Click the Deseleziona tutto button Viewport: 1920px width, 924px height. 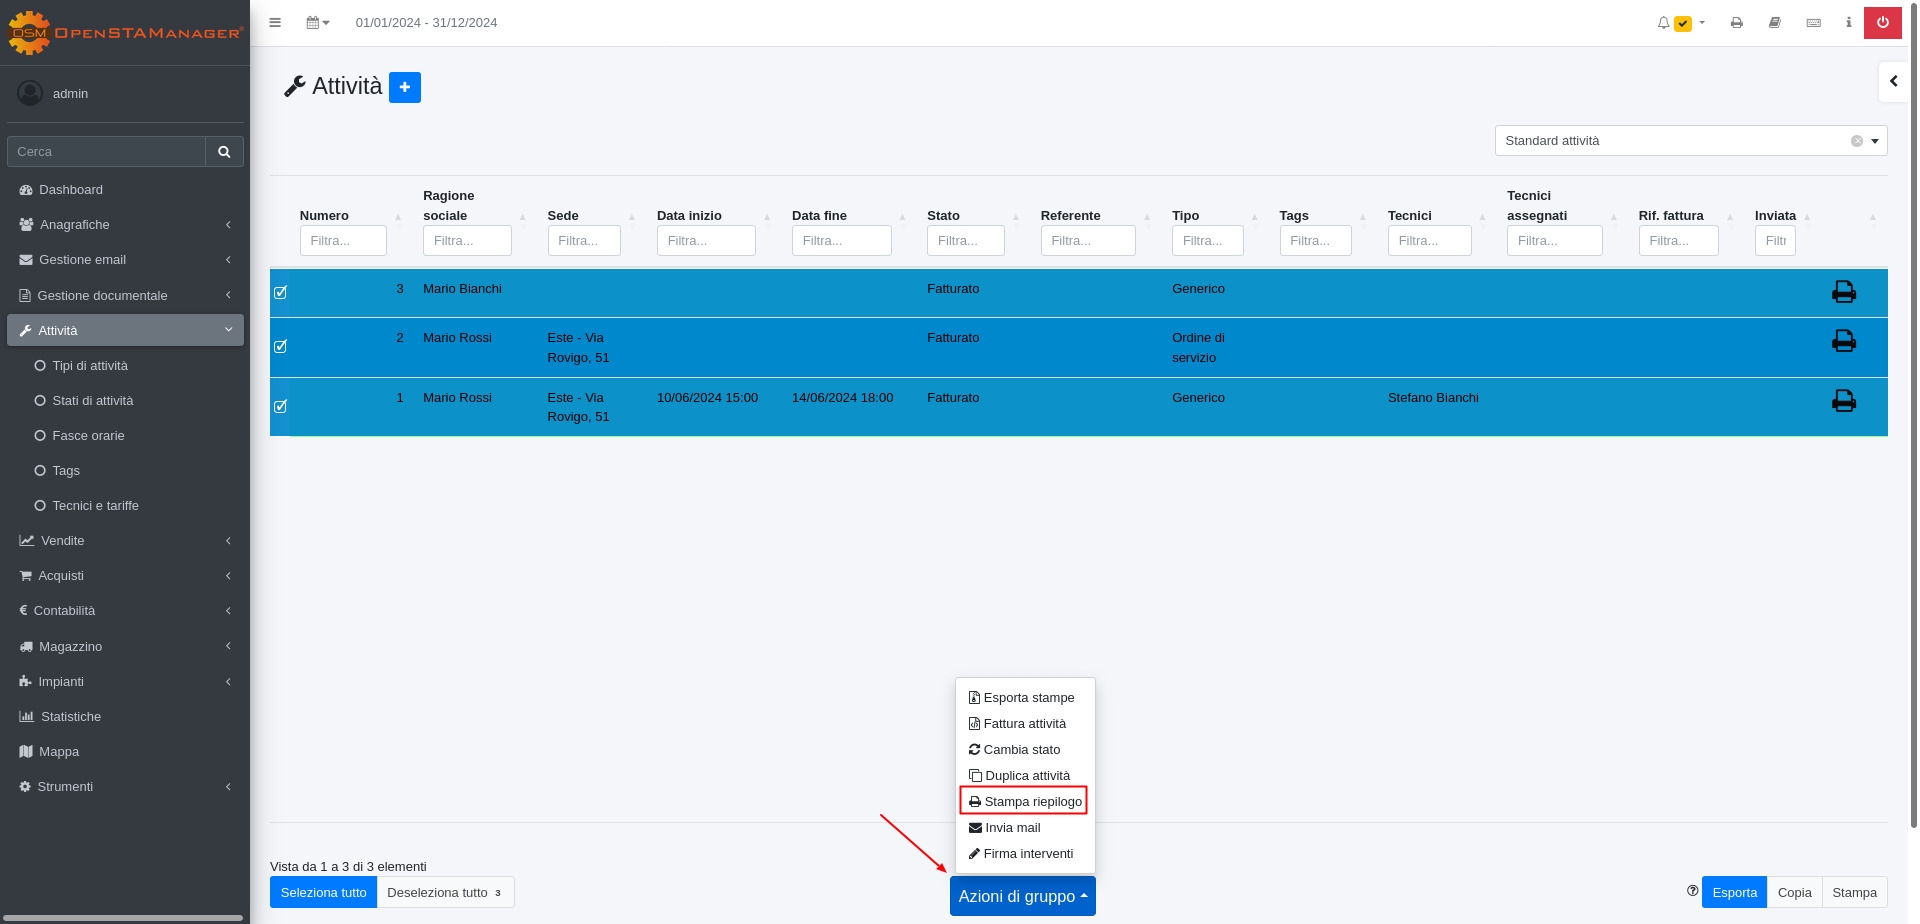click(444, 893)
